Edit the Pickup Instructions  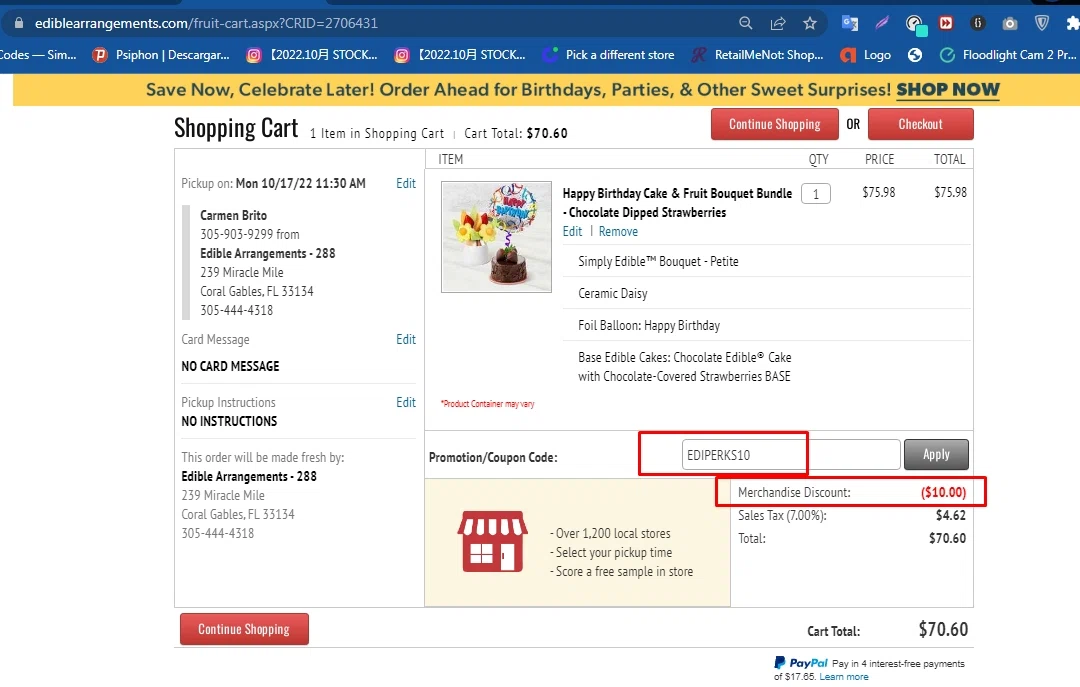point(406,402)
